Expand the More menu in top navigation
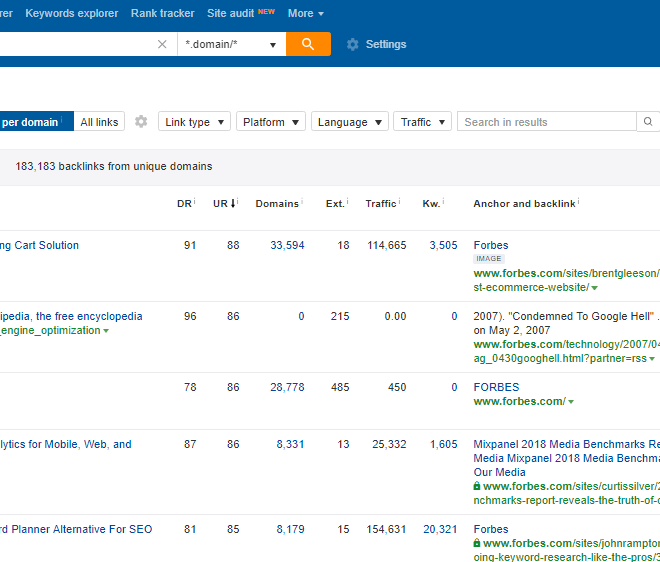The height and width of the screenshot is (562, 660). point(306,13)
